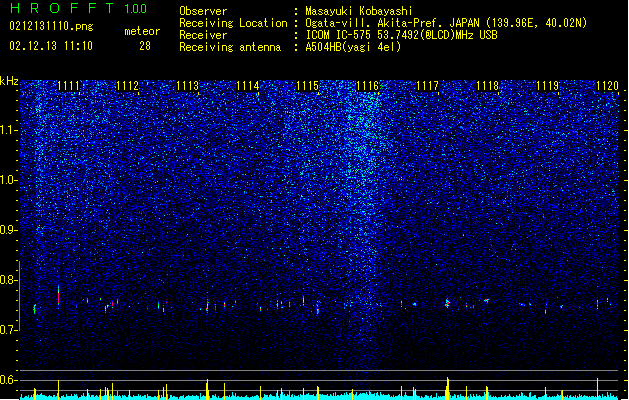Click the strong red meteor echo after 1111
The width and height of the screenshot is (629, 400).
click(59, 296)
